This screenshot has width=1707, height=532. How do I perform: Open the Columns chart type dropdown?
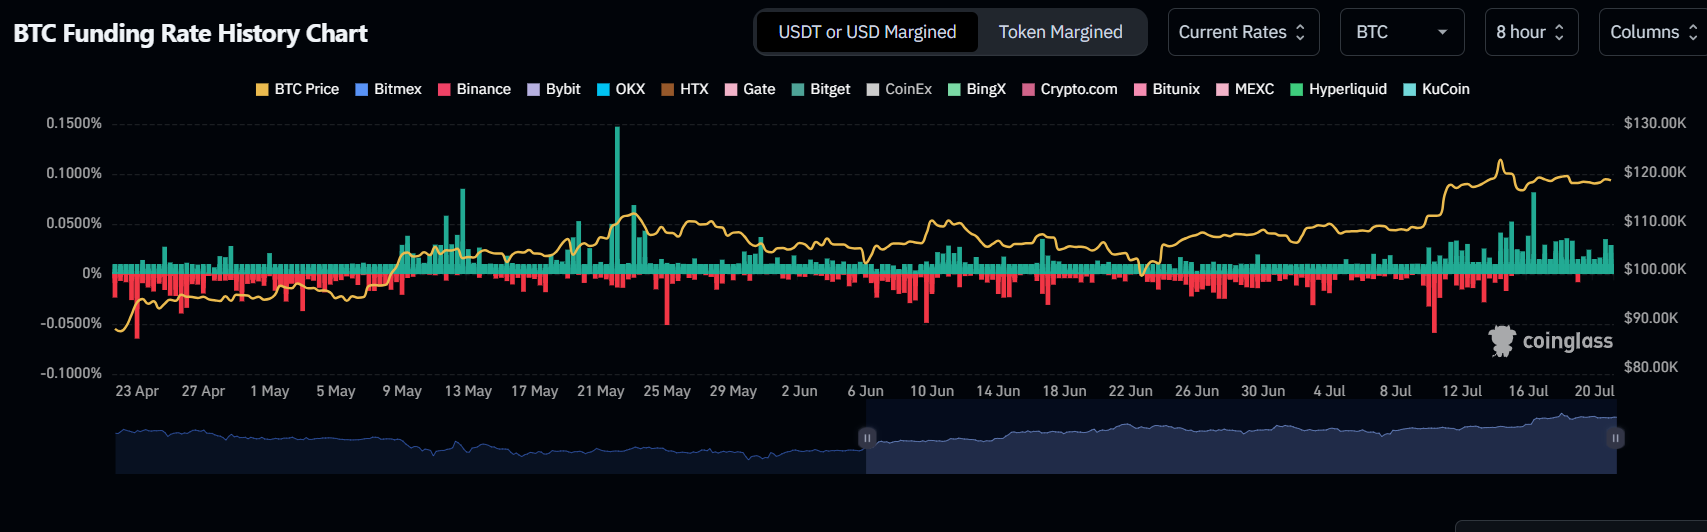[x=1653, y=32]
